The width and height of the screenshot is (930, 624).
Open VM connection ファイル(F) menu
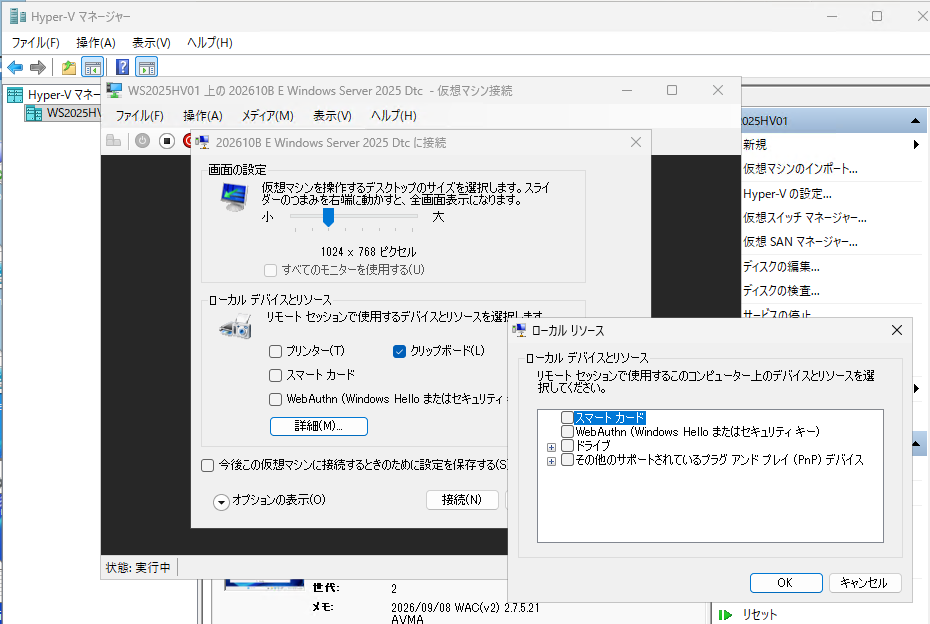(x=139, y=116)
